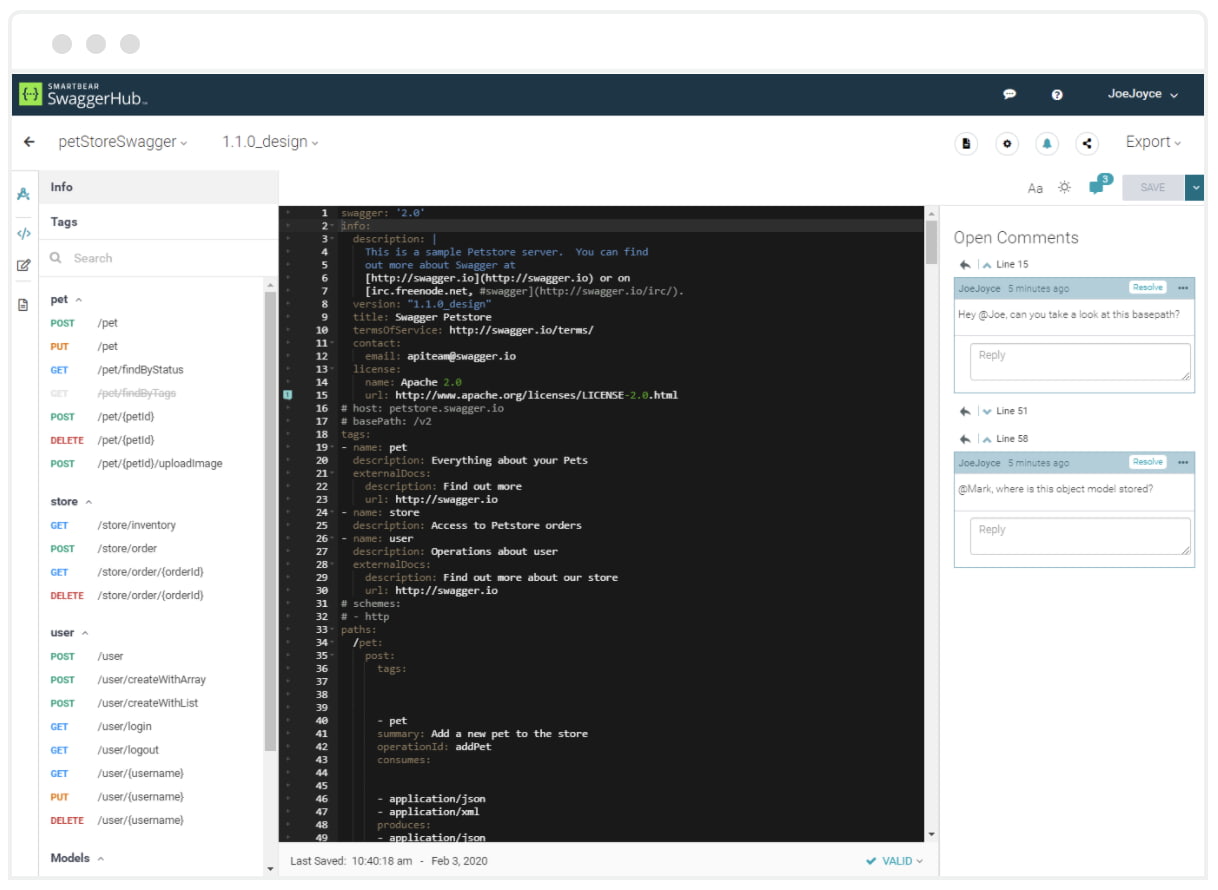This screenshot has width=1218, height=890.
Task: Click the settings gear icon near Export
Action: [x=1006, y=143]
